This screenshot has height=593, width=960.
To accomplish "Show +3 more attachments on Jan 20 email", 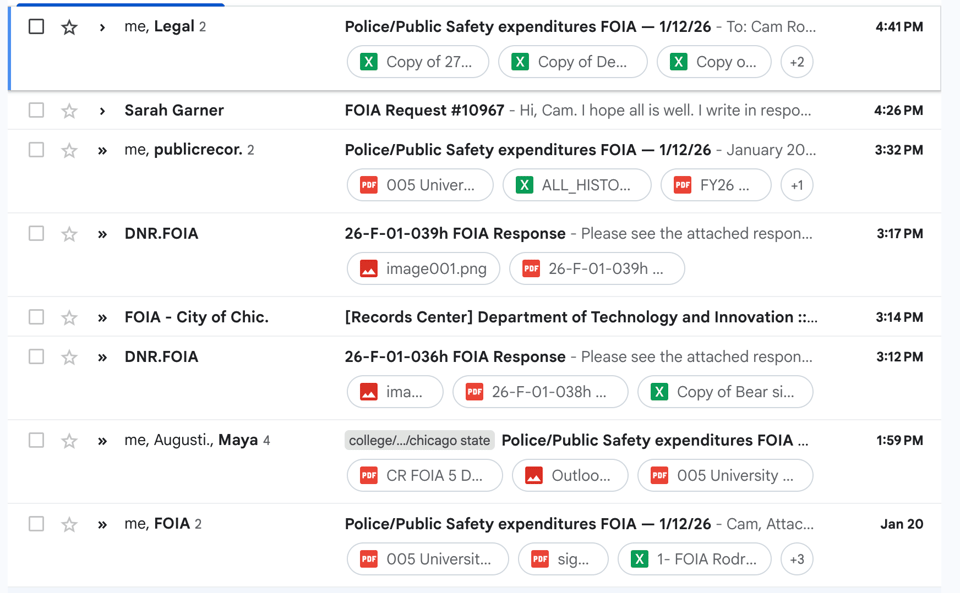I will pos(796,559).
